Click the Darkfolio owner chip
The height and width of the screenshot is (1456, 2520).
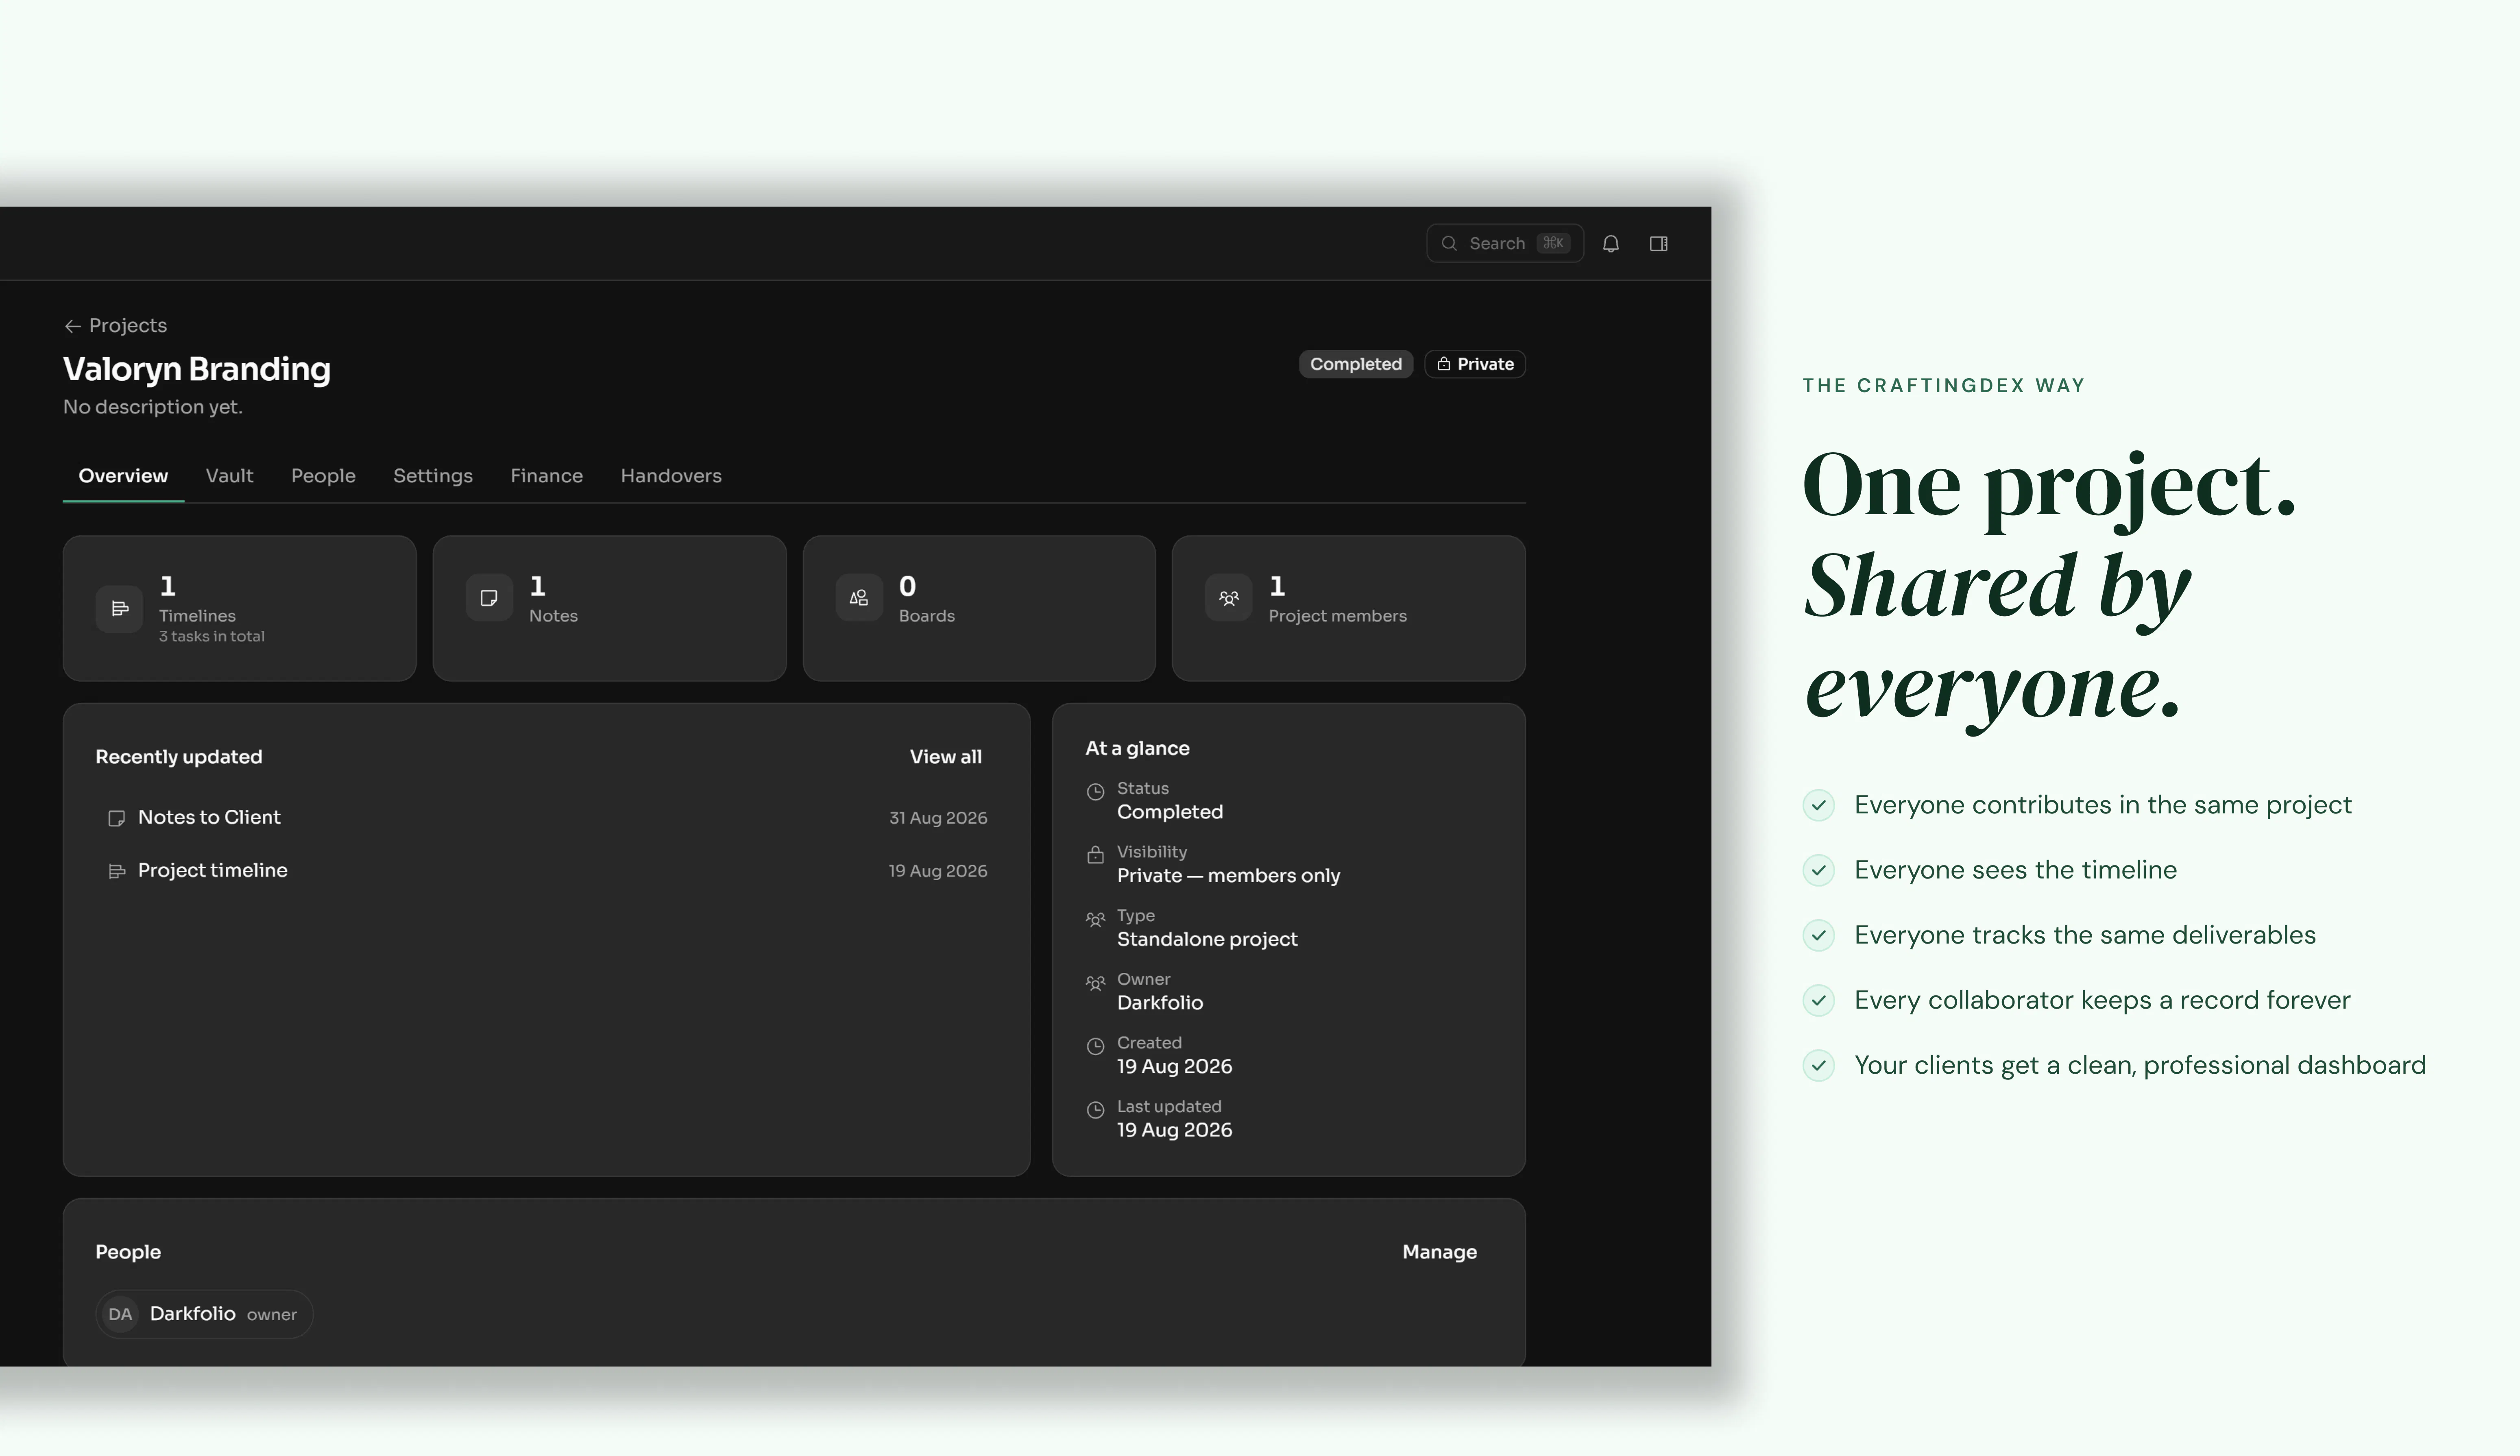pos(204,1314)
